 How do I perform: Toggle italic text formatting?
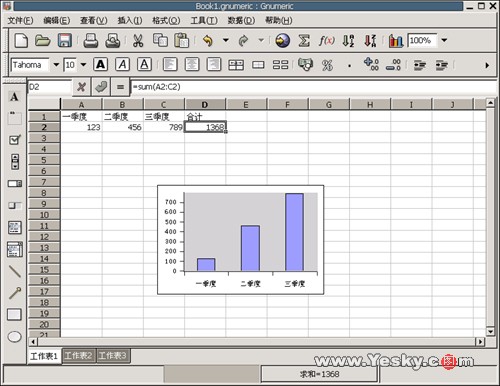pyautogui.click(x=122, y=64)
